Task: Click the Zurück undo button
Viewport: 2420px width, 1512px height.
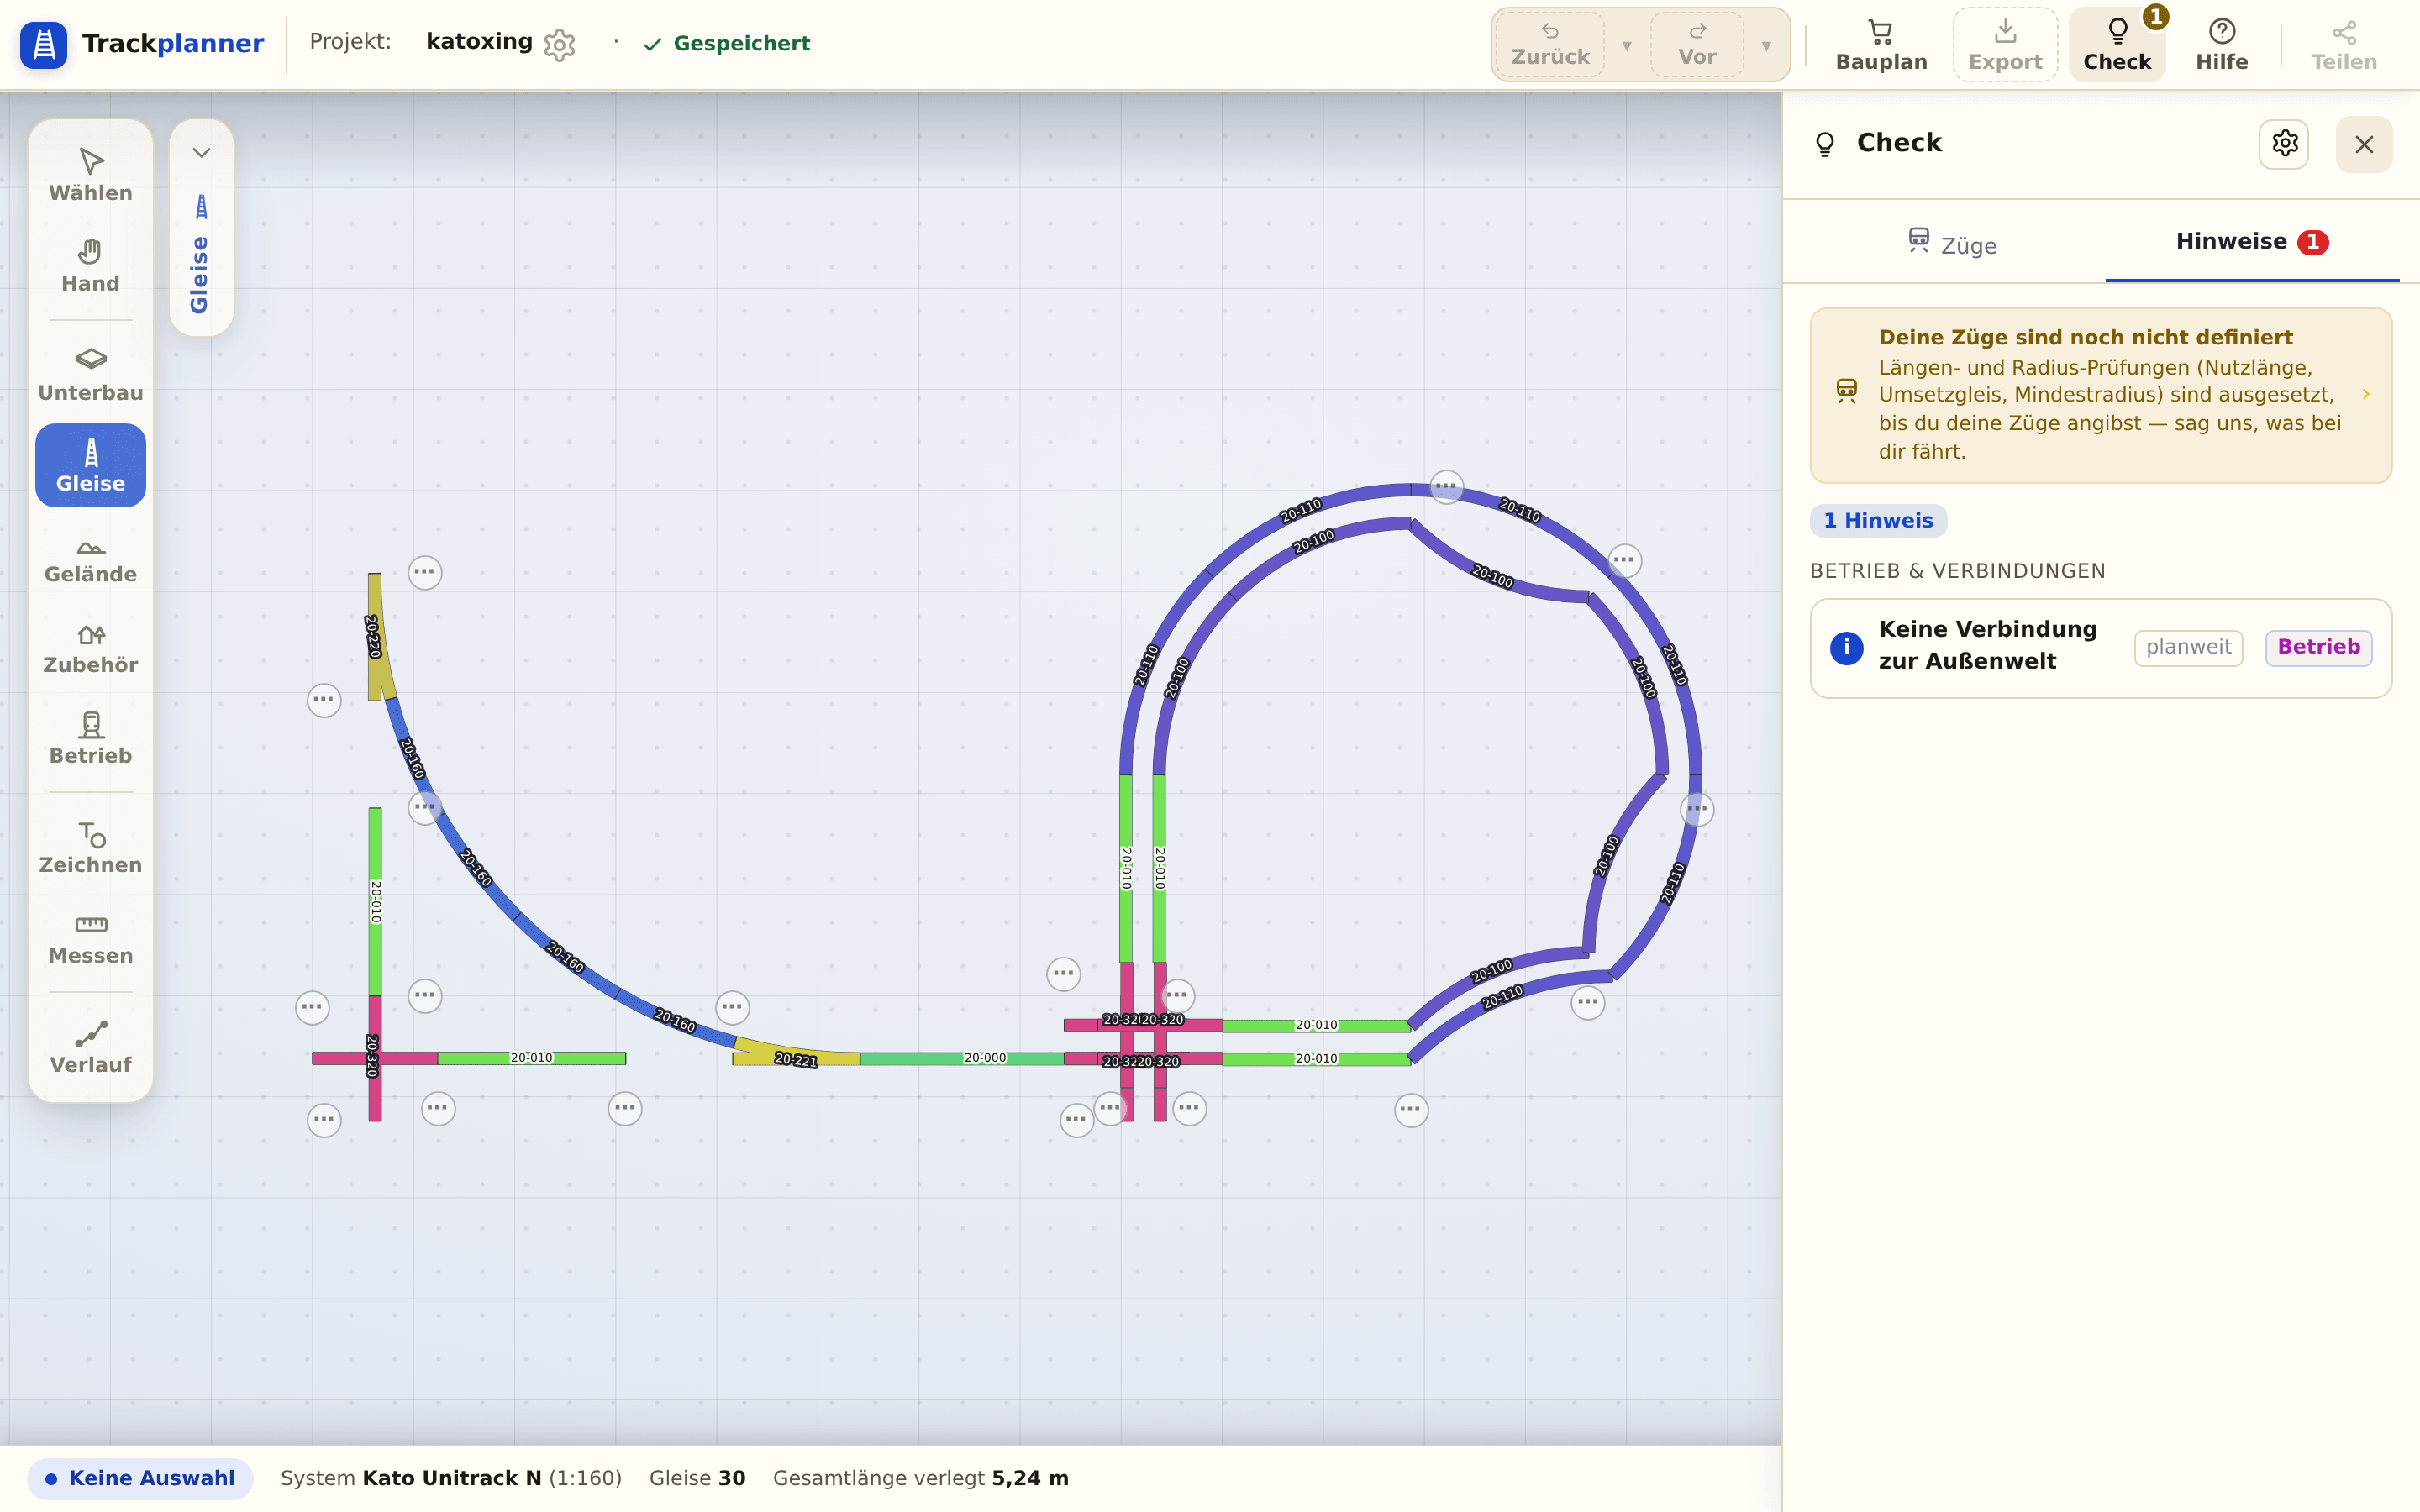Action: (x=1551, y=45)
